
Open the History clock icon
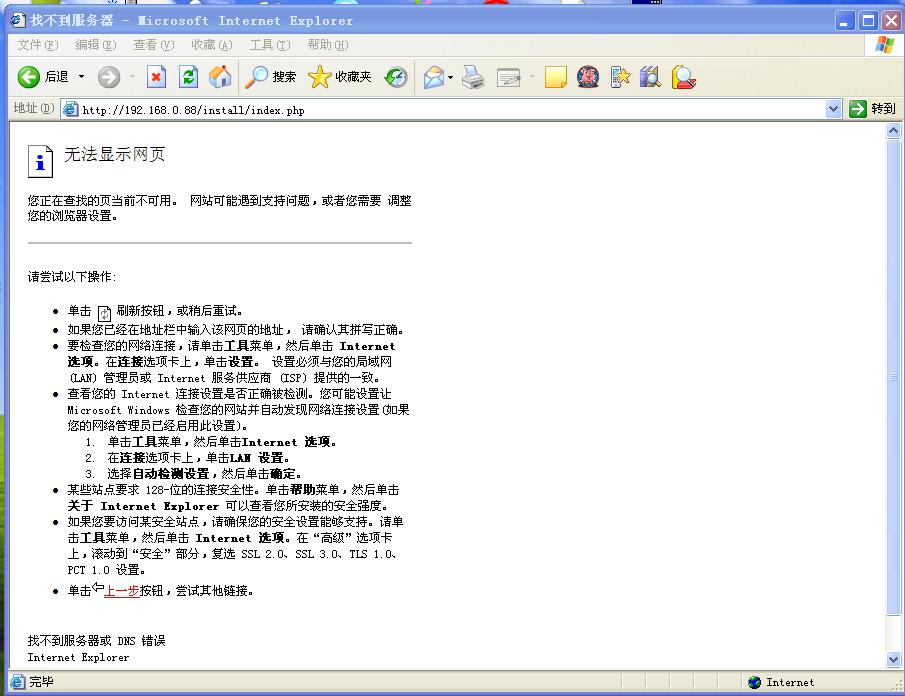[x=396, y=77]
